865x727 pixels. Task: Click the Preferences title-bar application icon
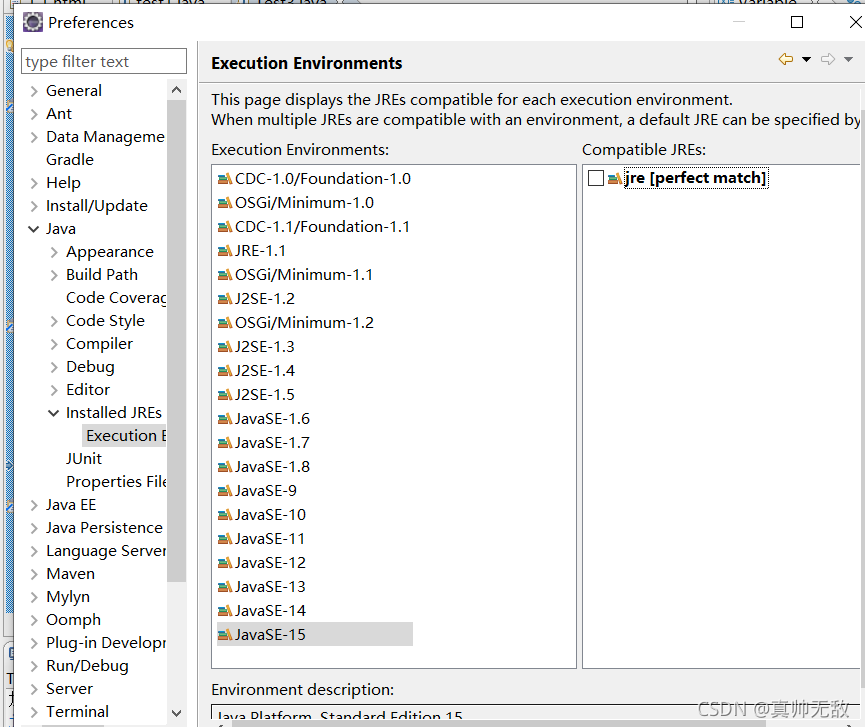point(32,21)
